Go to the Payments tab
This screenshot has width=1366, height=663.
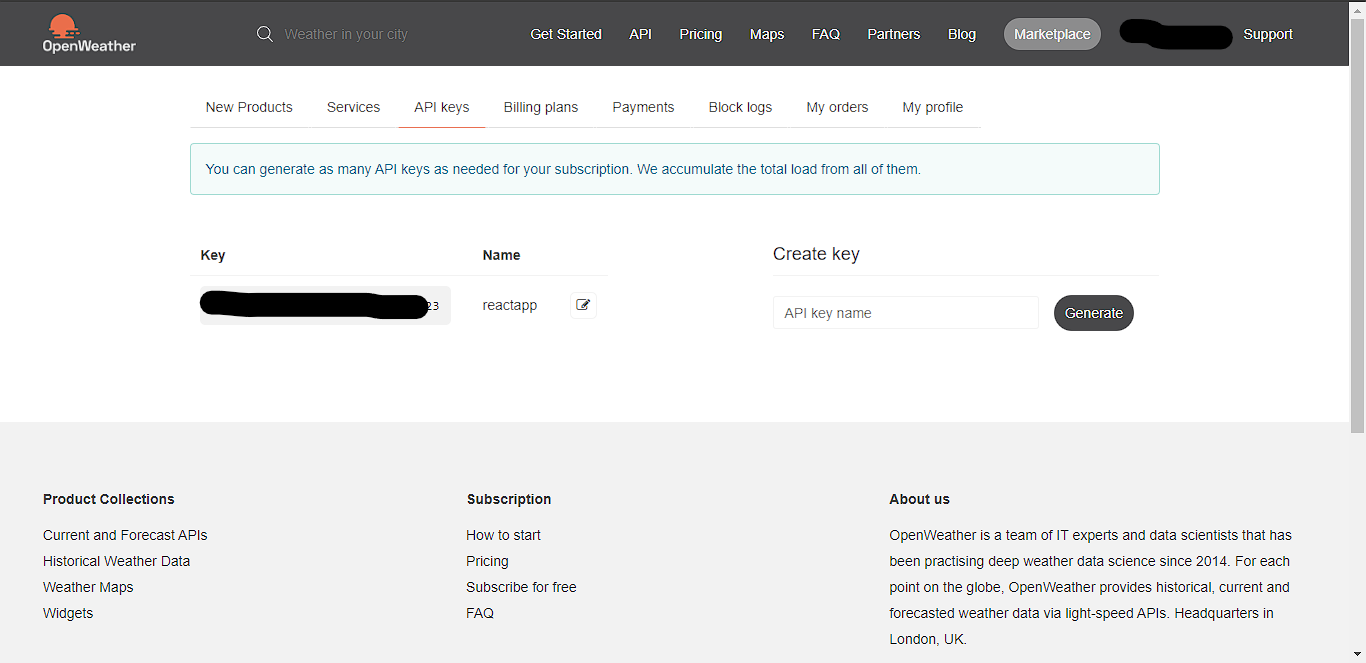tap(643, 107)
